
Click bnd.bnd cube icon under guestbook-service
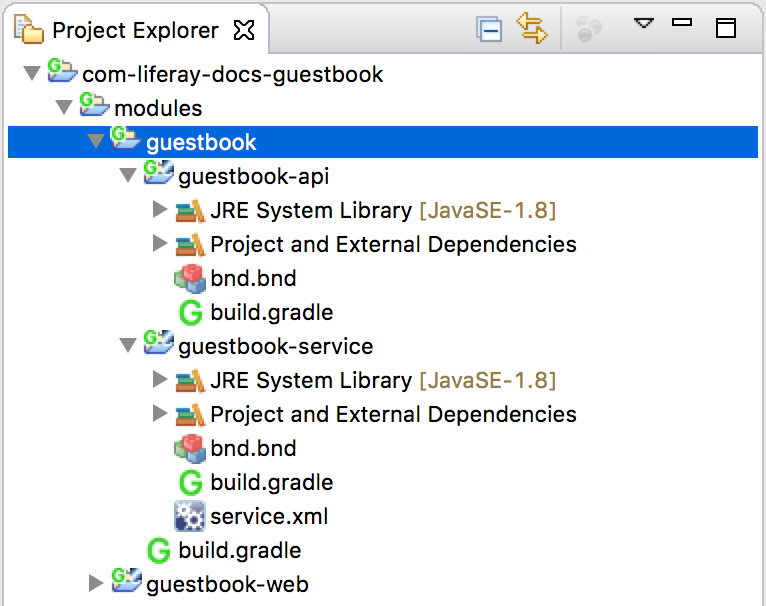(190, 449)
